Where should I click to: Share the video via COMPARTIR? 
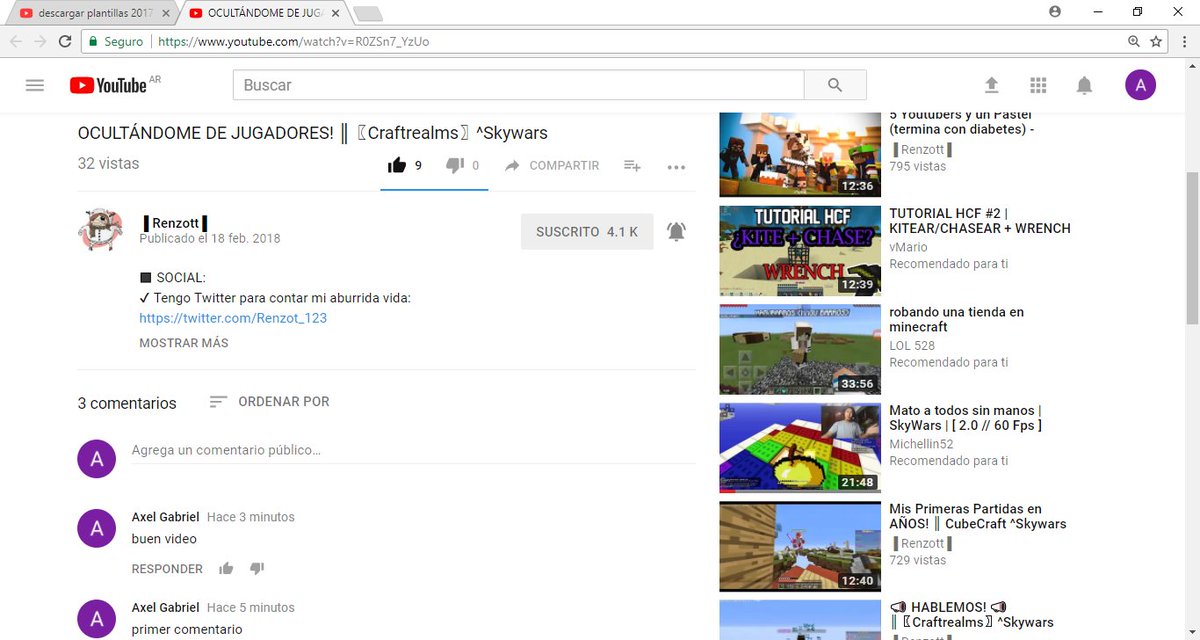(x=552, y=166)
